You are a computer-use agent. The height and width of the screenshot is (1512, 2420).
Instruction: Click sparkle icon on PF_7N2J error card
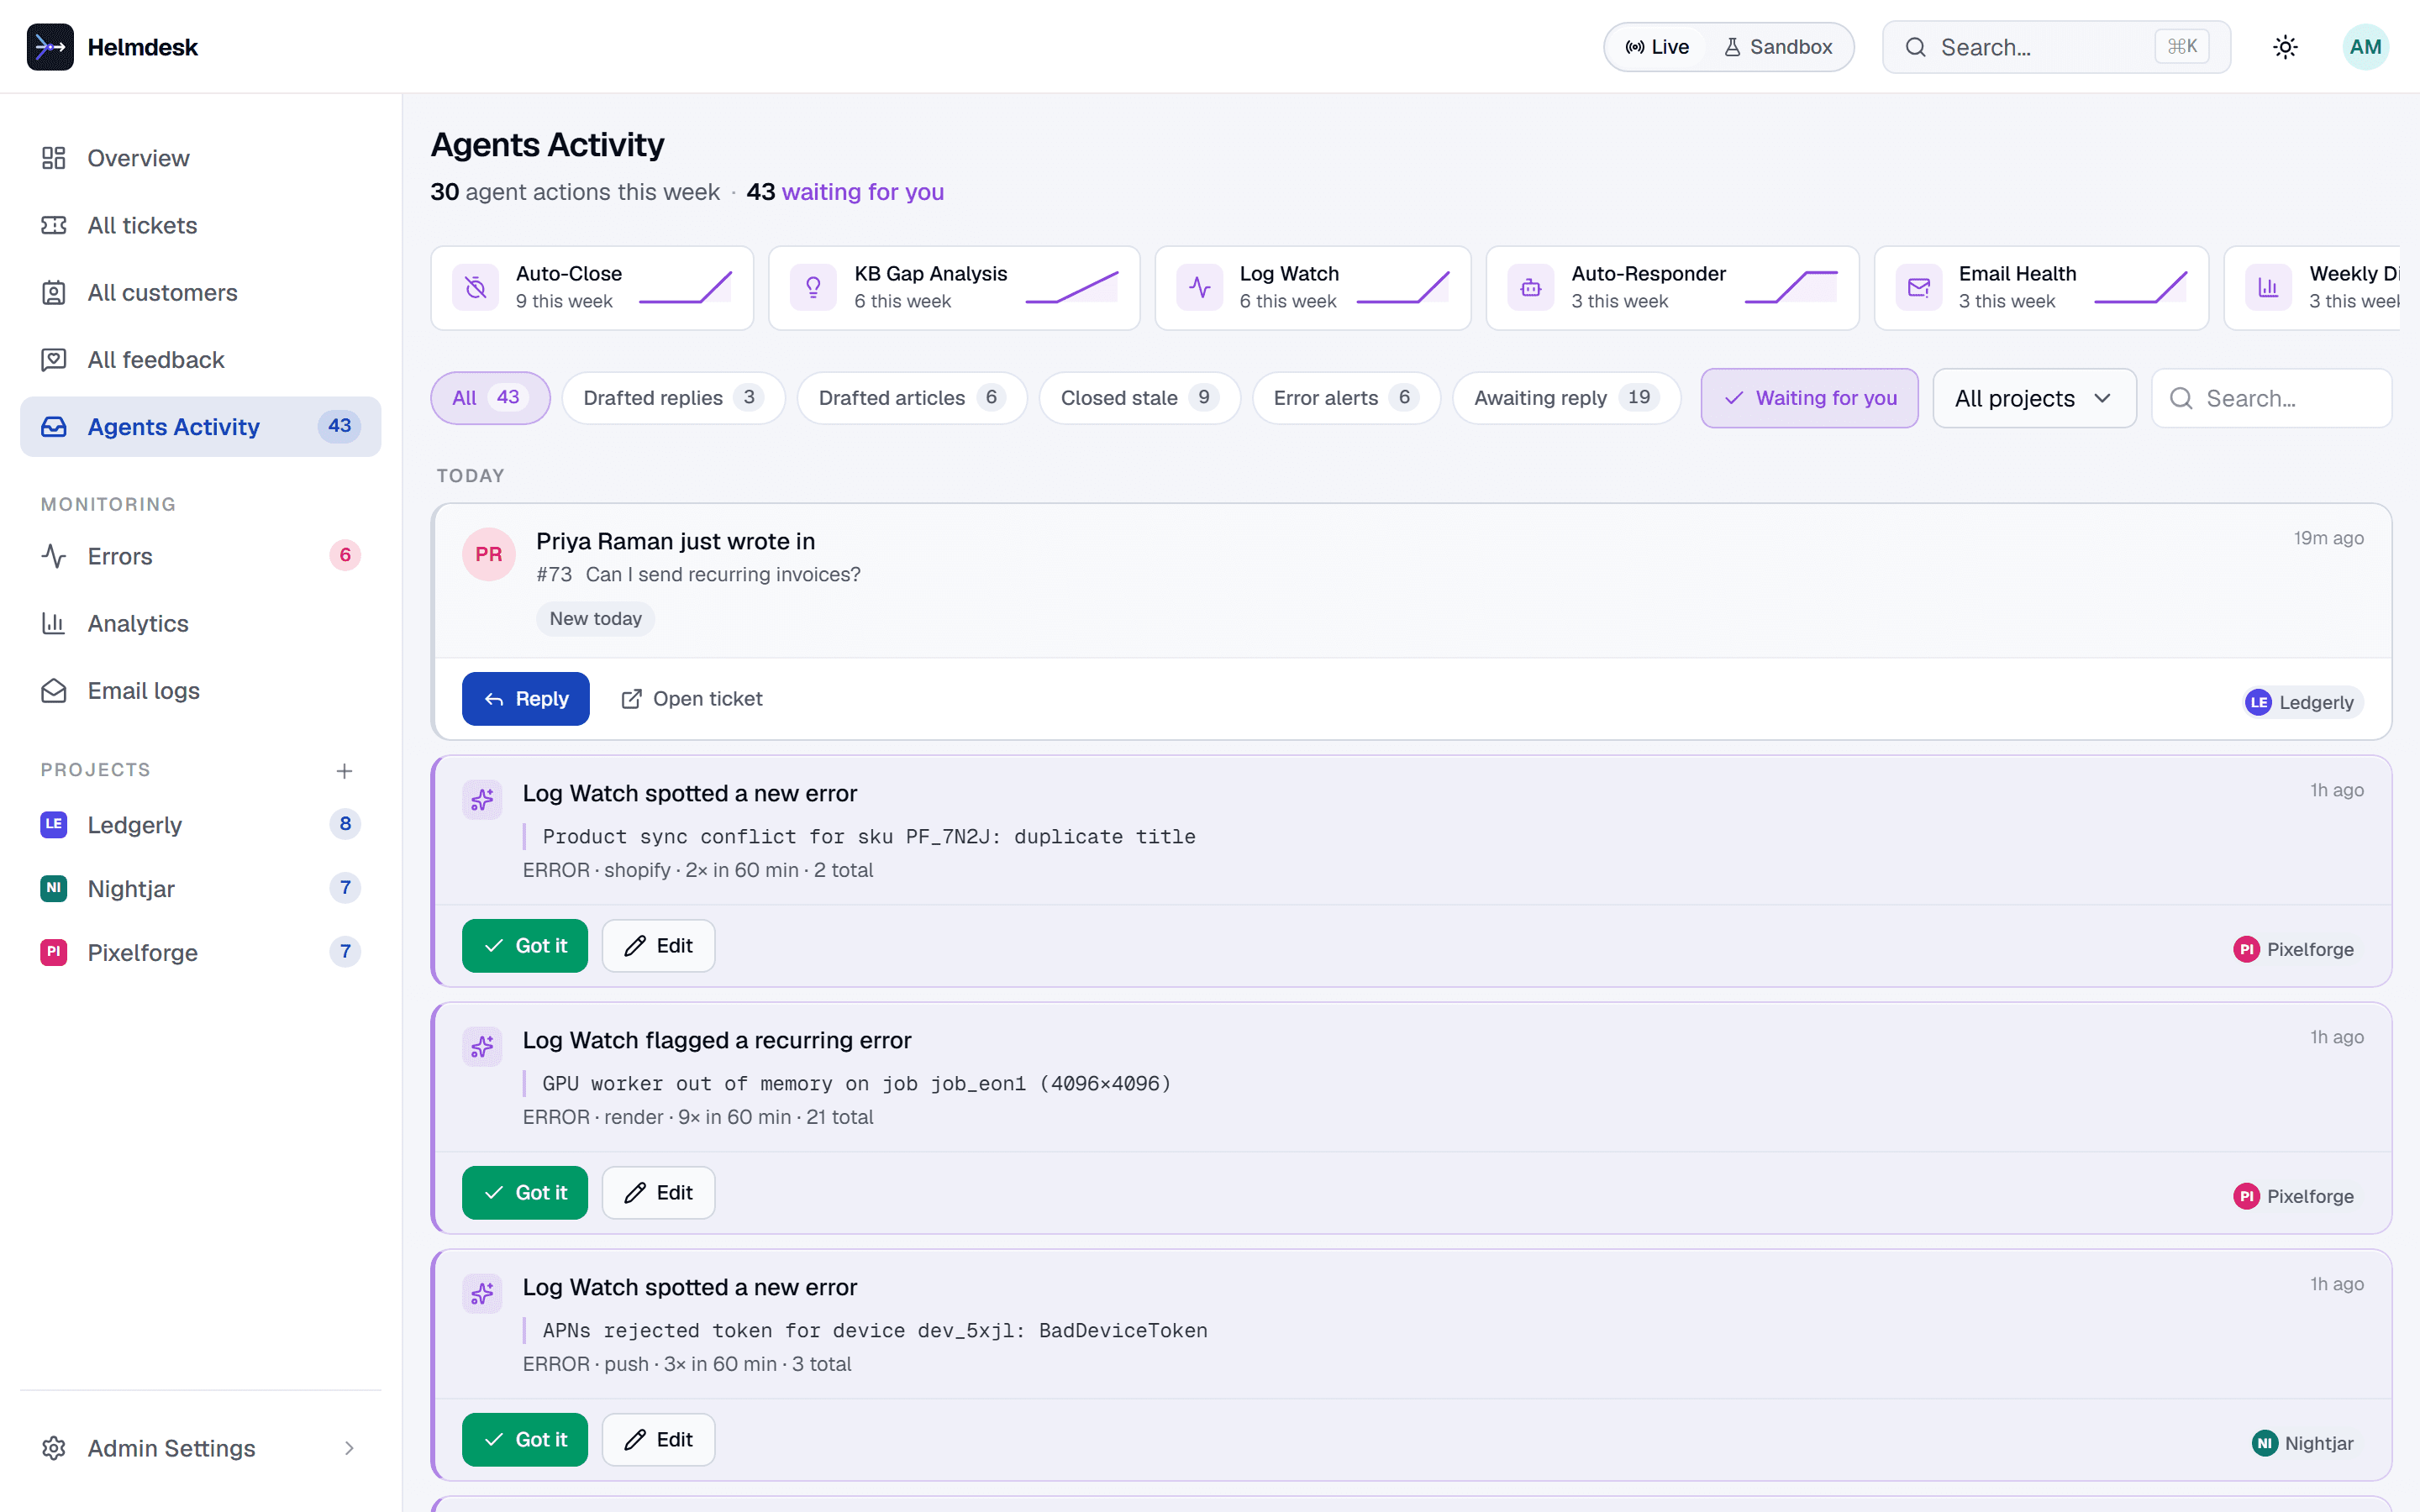click(482, 799)
